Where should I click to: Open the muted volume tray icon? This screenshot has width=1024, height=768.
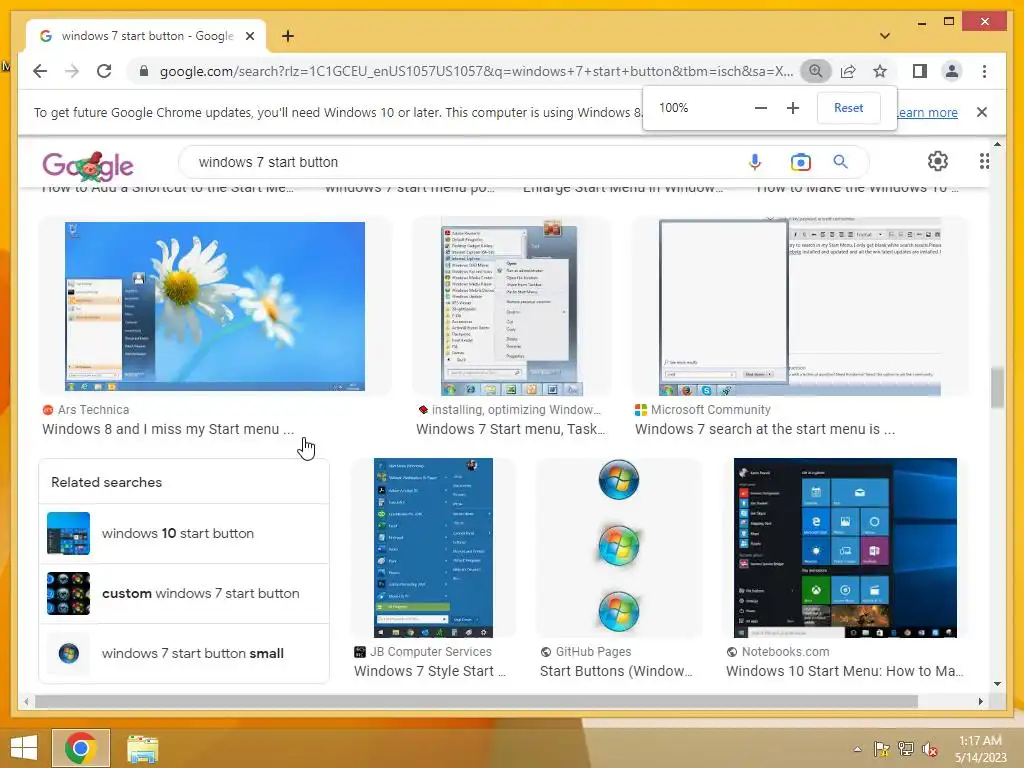[x=929, y=749]
